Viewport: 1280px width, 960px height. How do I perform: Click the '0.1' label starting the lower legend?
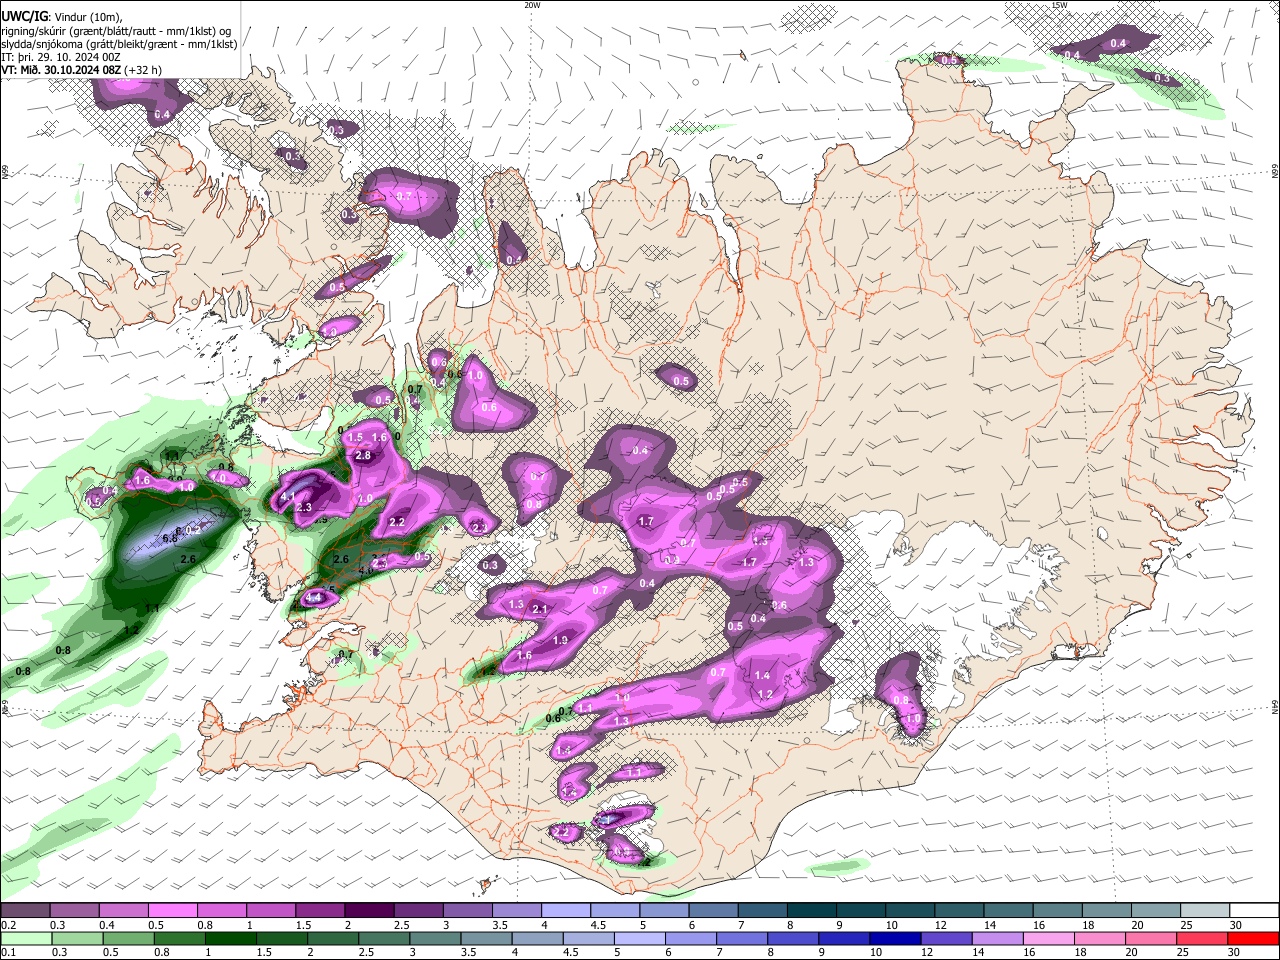pyautogui.click(x=8, y=953)
